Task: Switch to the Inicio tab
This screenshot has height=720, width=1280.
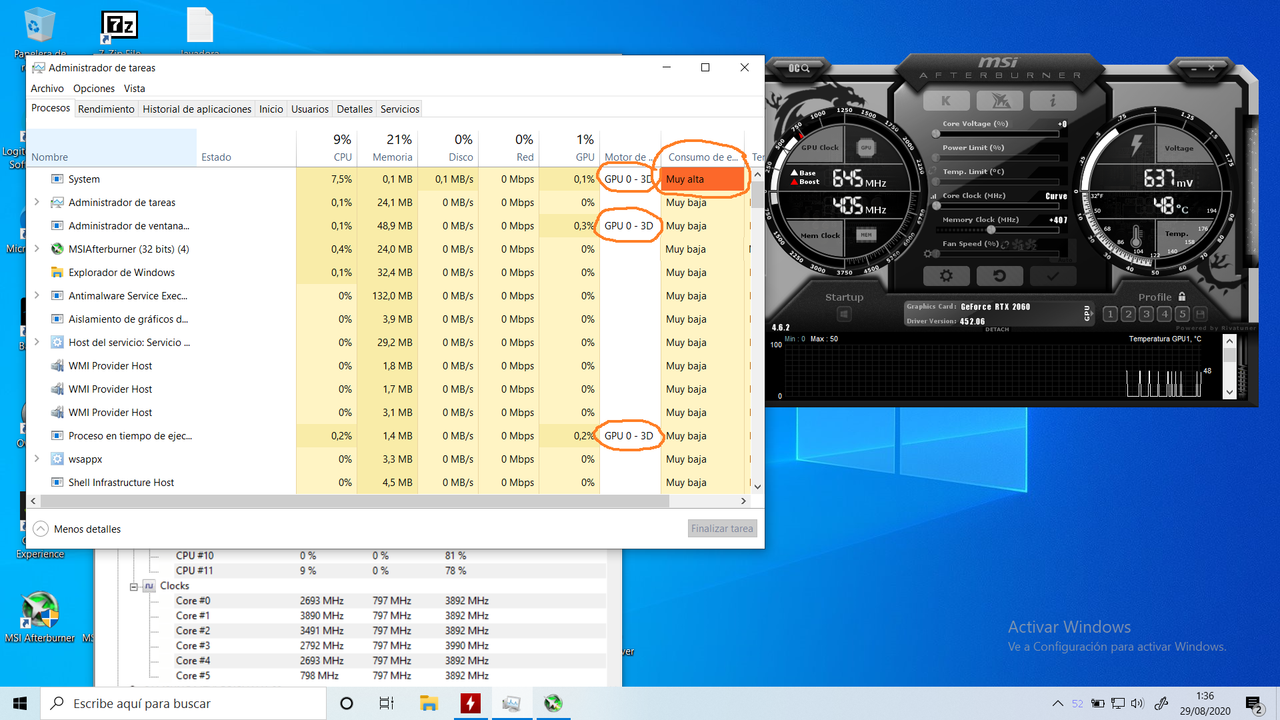Action: (x=271, y=109)
